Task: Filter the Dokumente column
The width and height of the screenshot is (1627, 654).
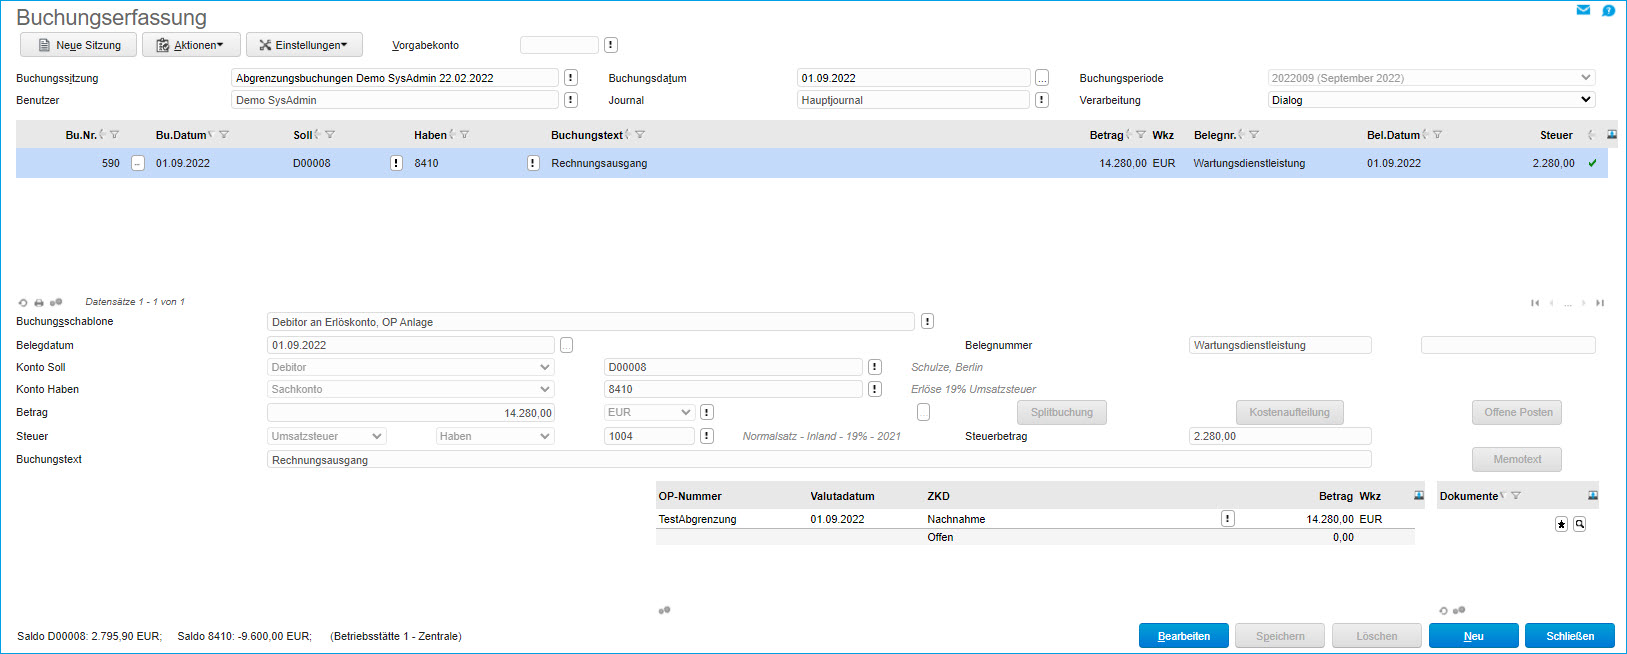Action: (1516, 496)
